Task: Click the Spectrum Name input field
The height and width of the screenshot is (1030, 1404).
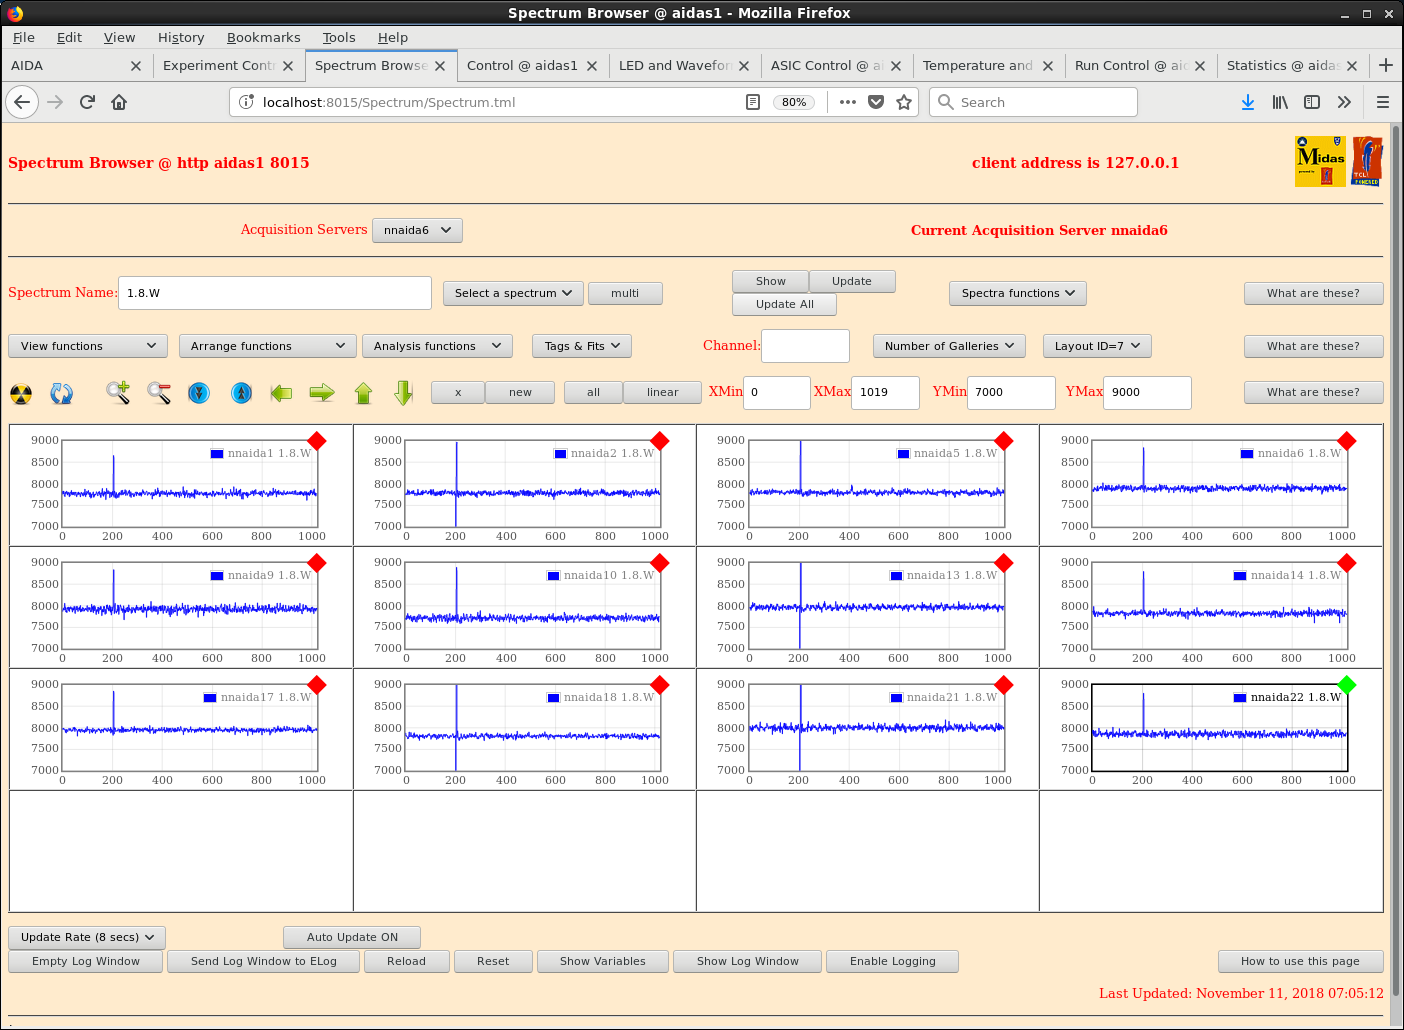Action: coord(274,293)
